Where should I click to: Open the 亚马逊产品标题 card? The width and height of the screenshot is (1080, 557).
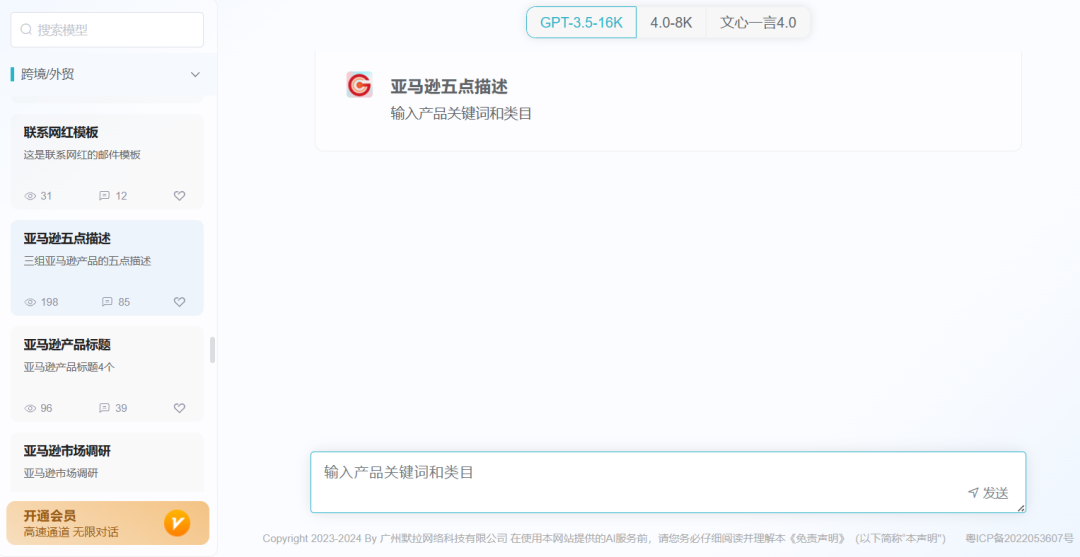click(107, 374)
